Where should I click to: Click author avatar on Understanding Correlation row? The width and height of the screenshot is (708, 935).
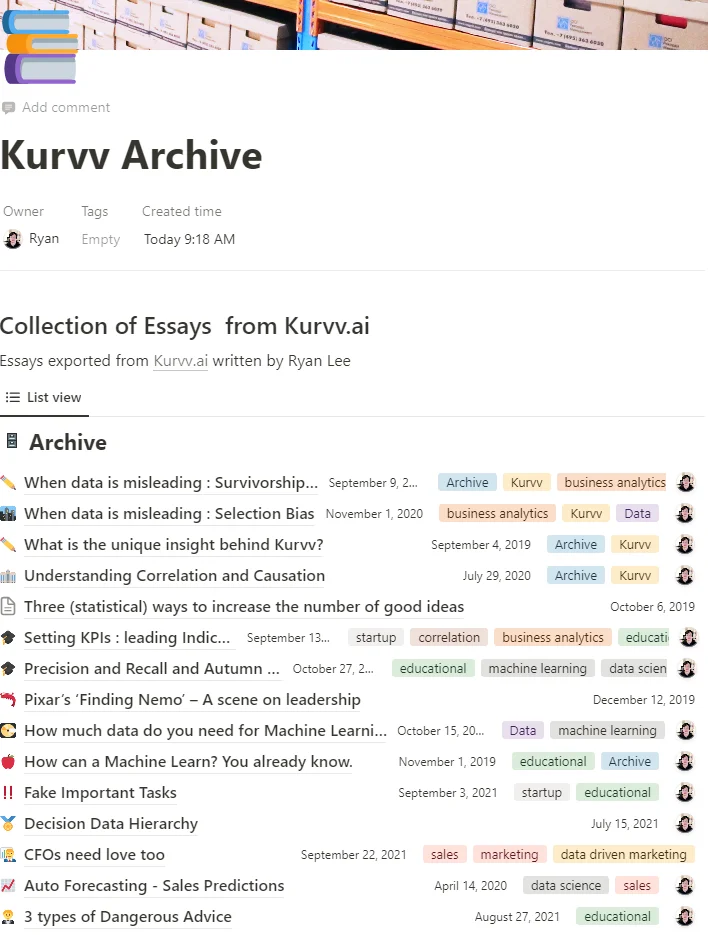click(x=685, y=575)
